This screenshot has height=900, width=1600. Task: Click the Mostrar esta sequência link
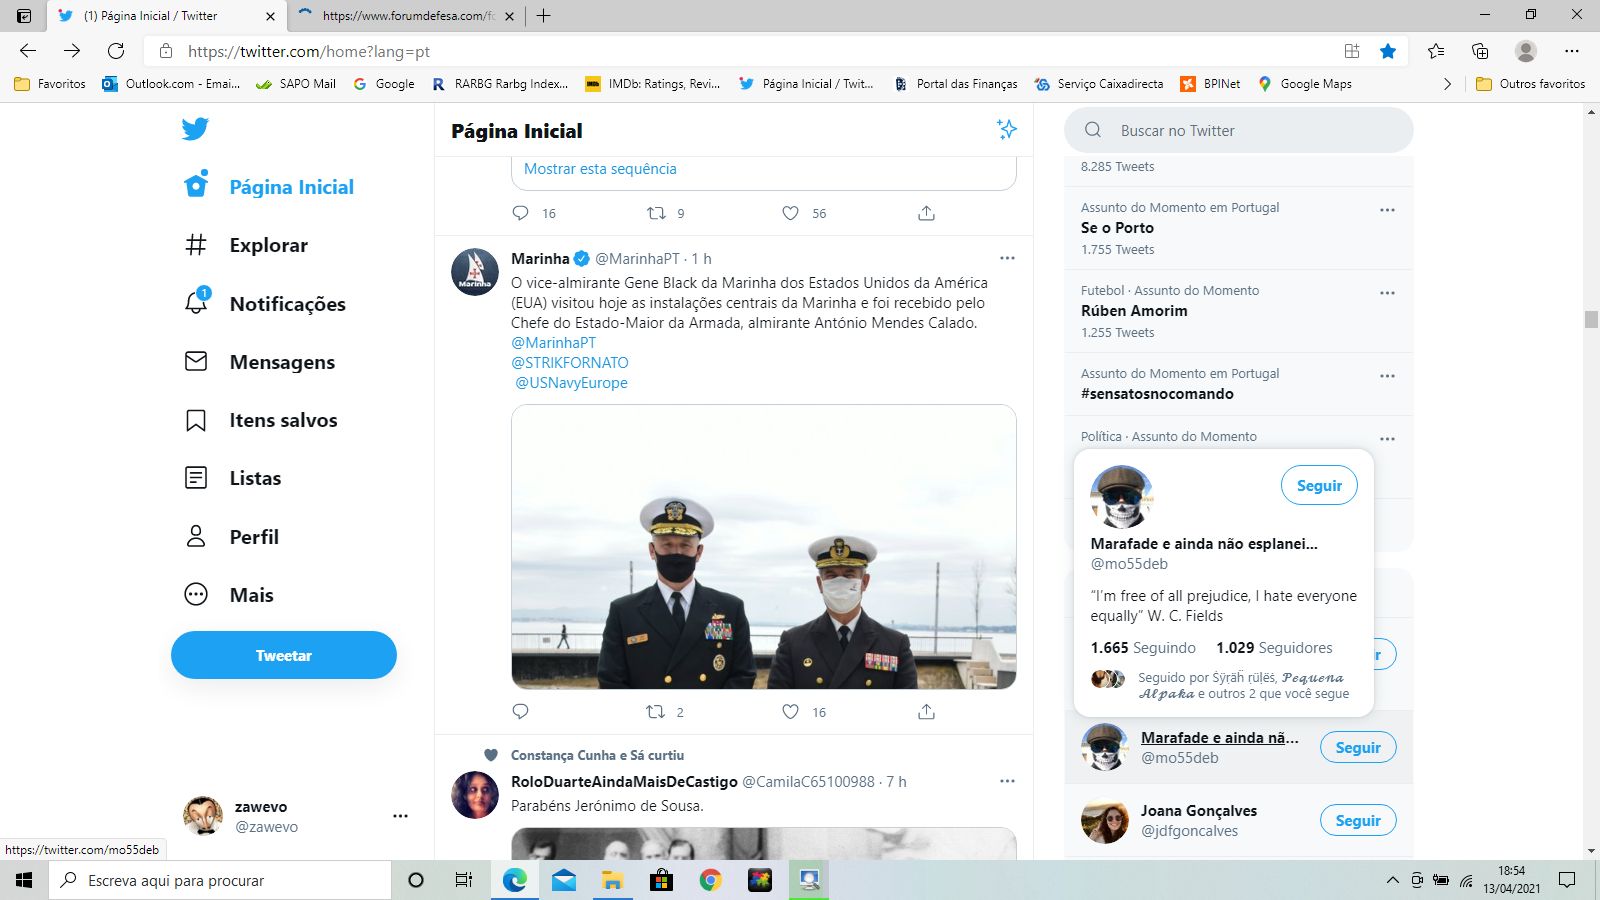[x=600, y=169]
